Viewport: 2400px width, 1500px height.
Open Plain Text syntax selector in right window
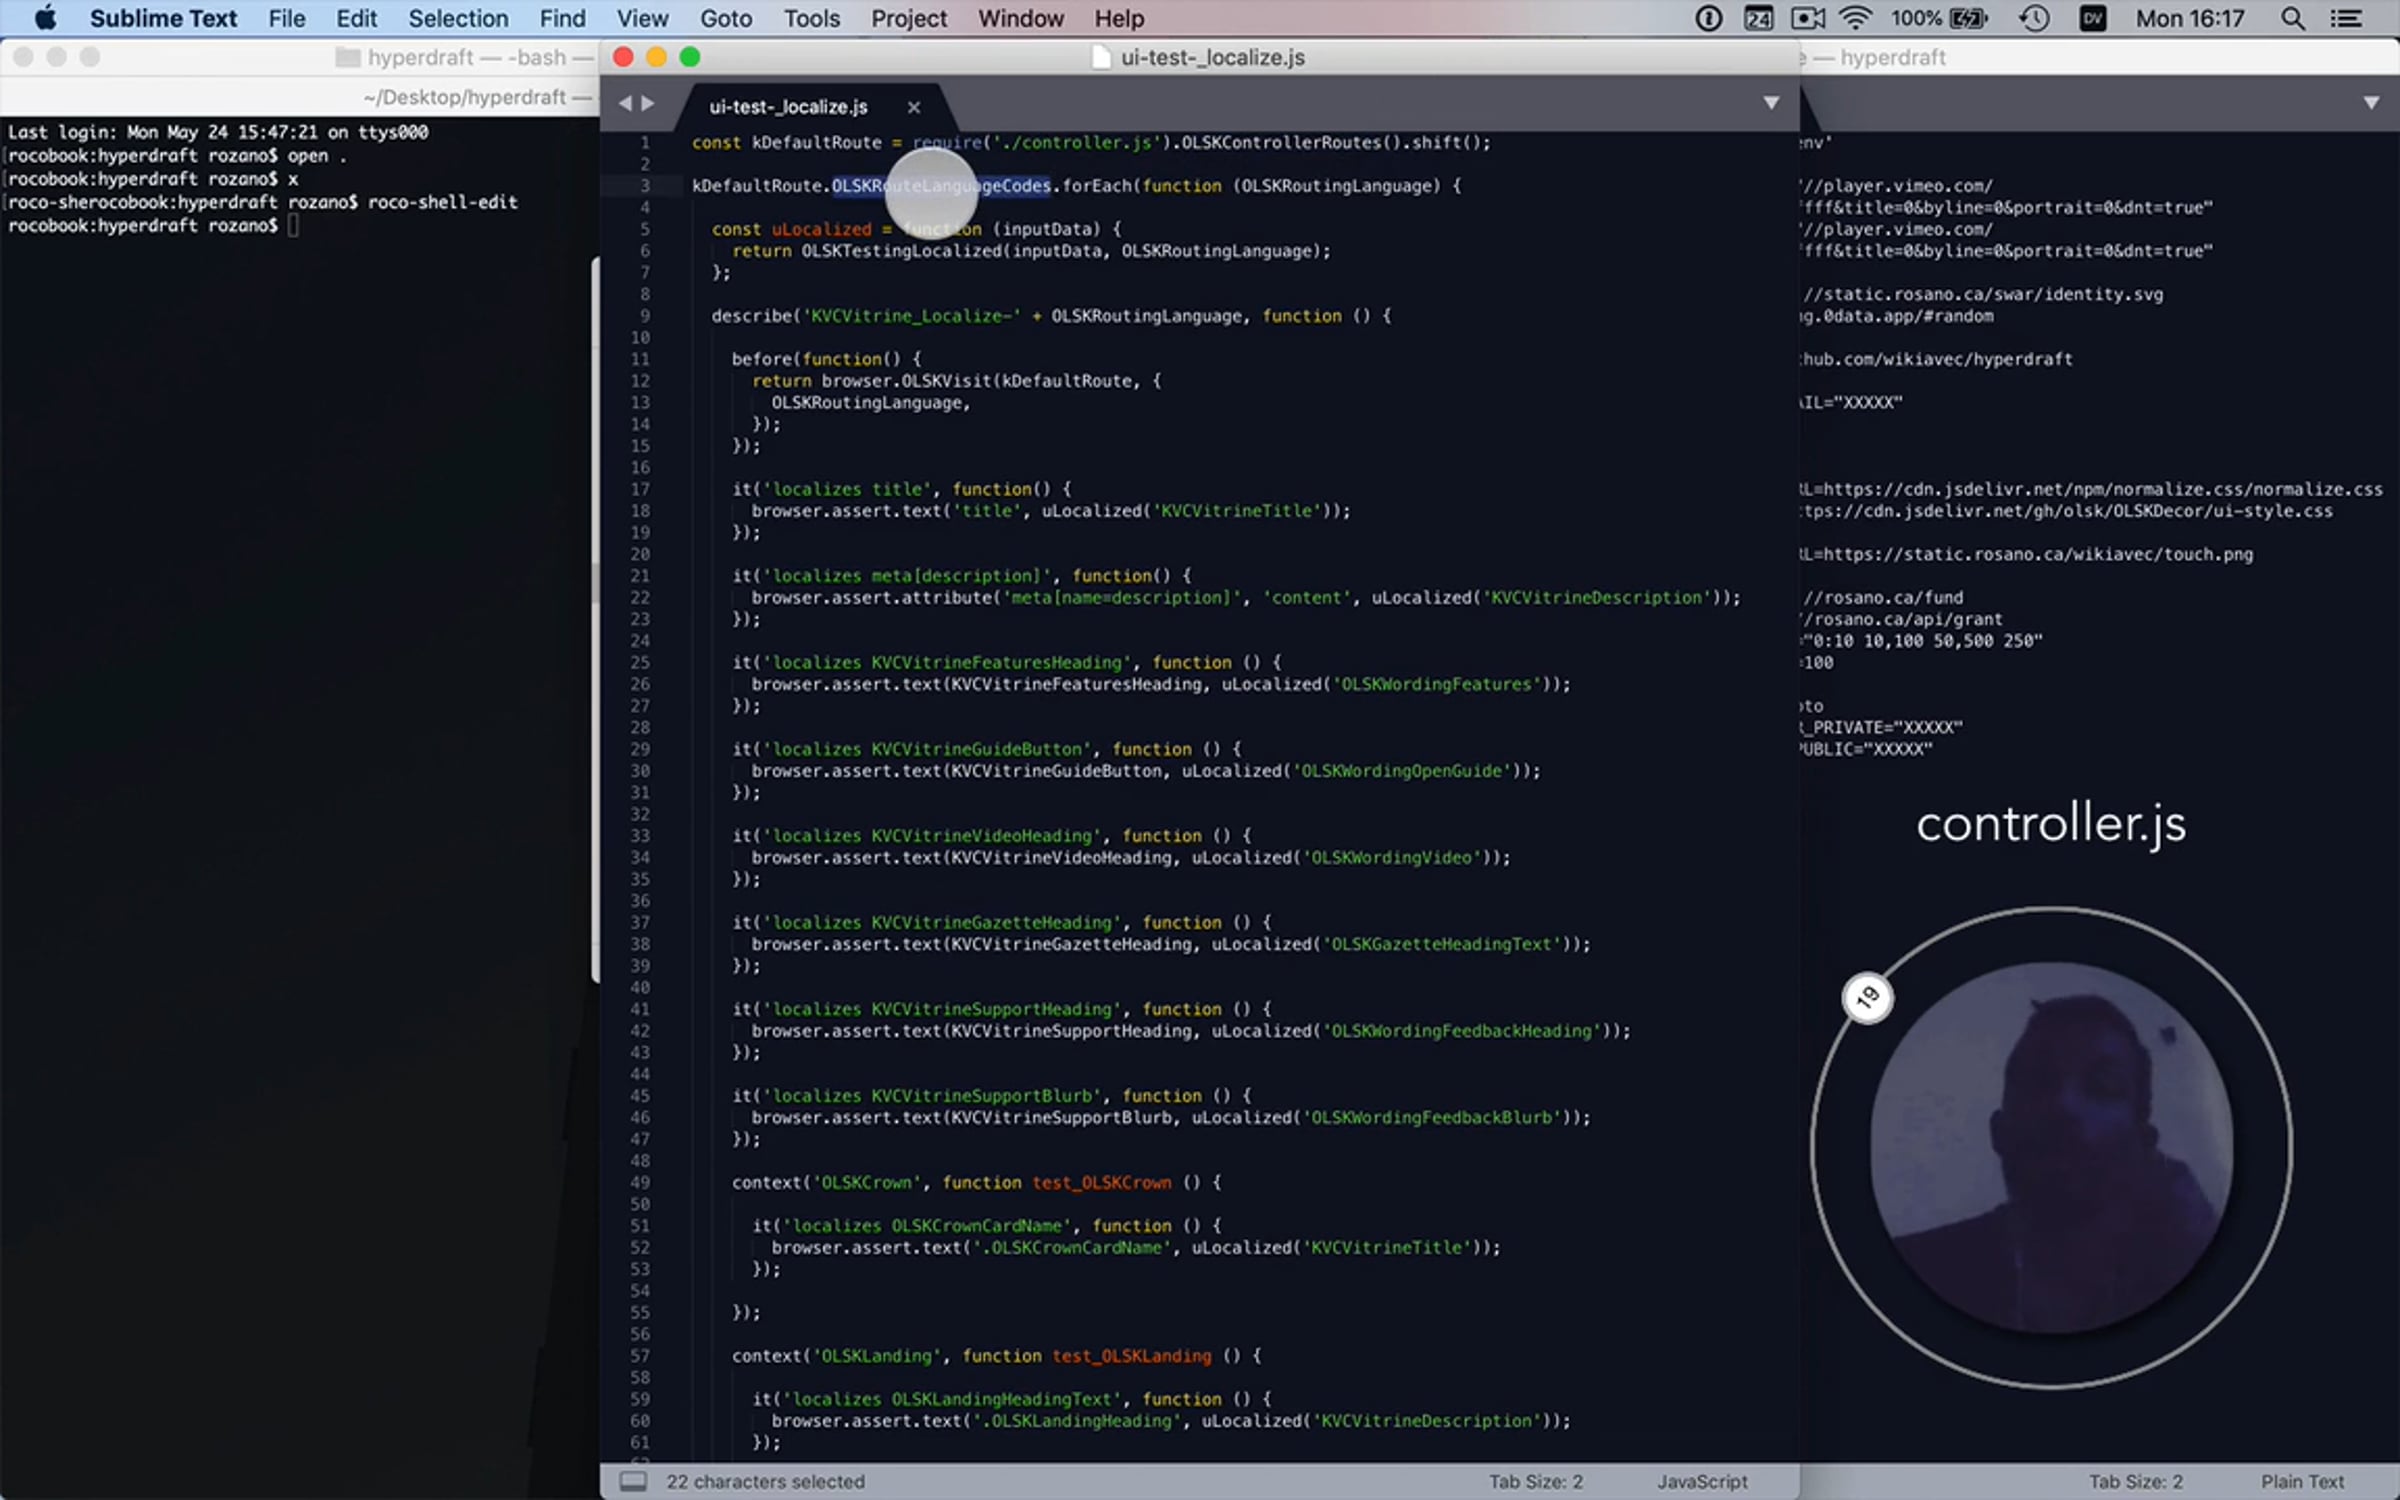[x=2303, y=1481]
